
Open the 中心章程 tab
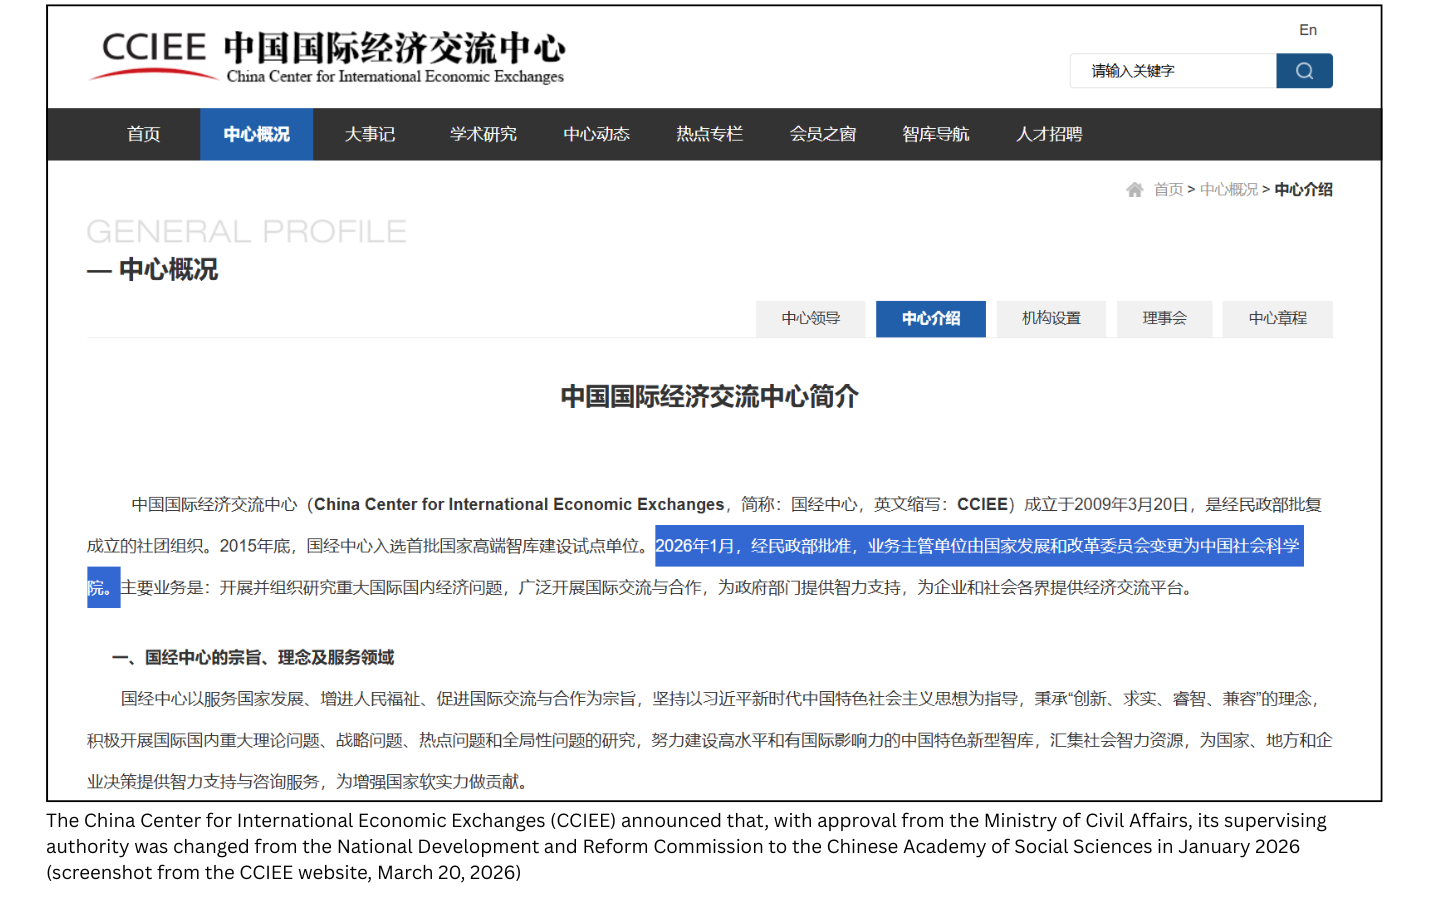point(1277,319)
